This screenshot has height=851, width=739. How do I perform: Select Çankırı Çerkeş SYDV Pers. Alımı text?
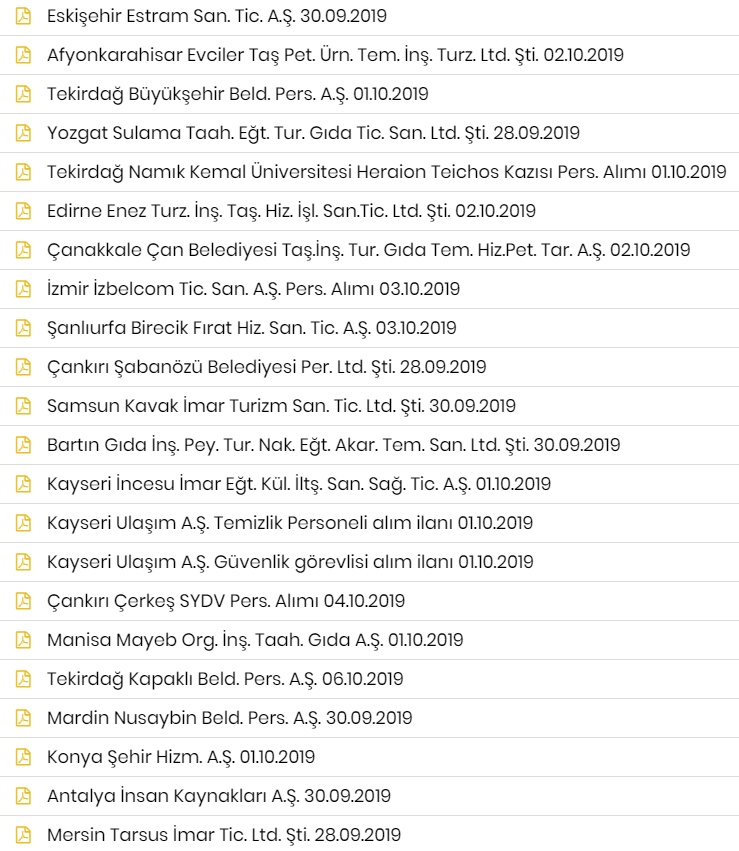226,601
